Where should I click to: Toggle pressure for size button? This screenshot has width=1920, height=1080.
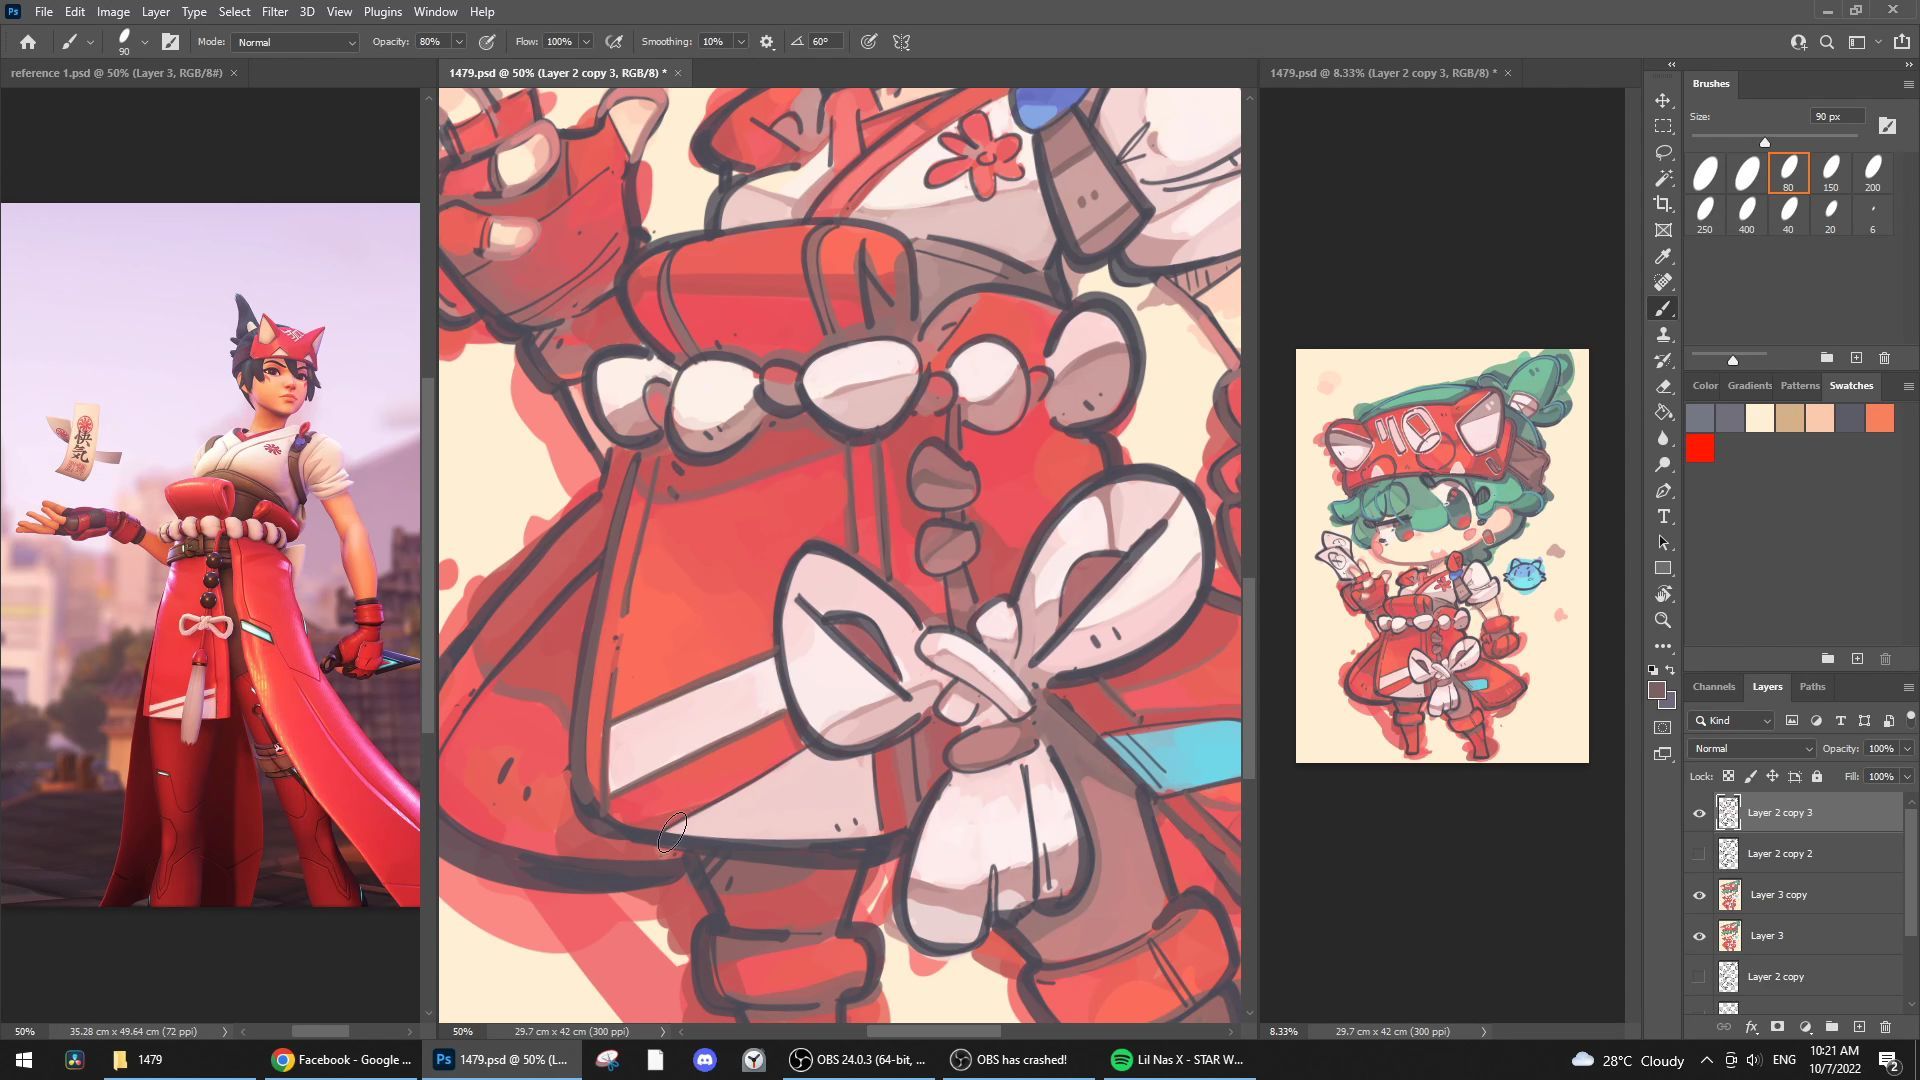pos(869,42)
